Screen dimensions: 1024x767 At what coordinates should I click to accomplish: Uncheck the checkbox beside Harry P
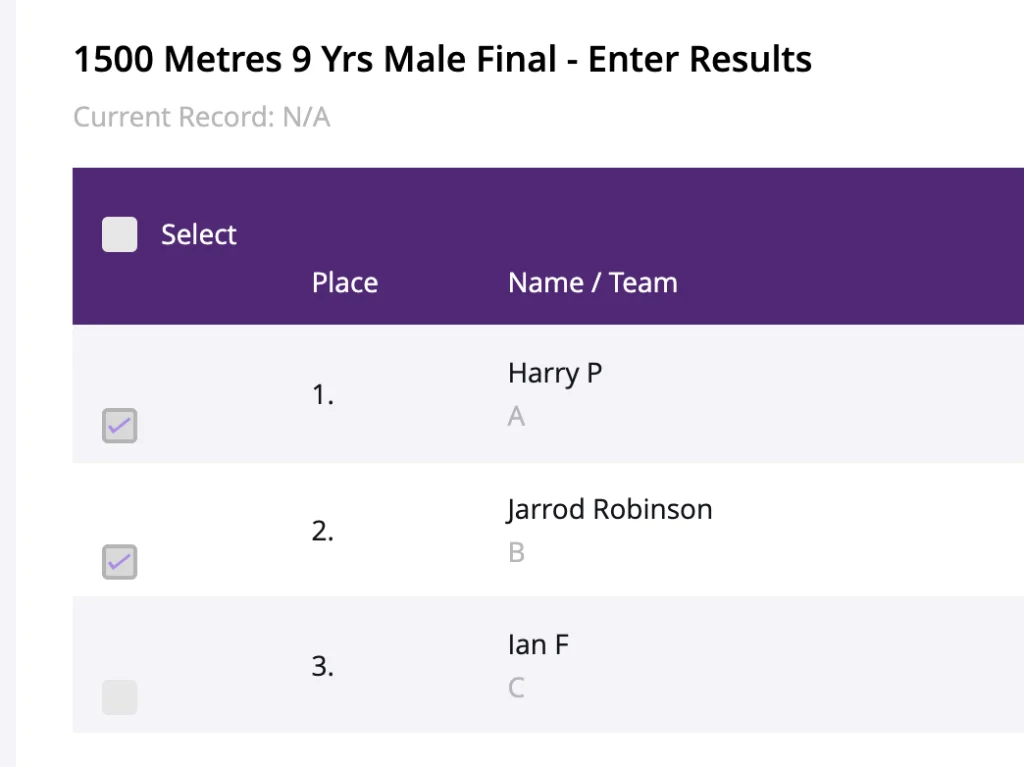click(x=120, y=425)
